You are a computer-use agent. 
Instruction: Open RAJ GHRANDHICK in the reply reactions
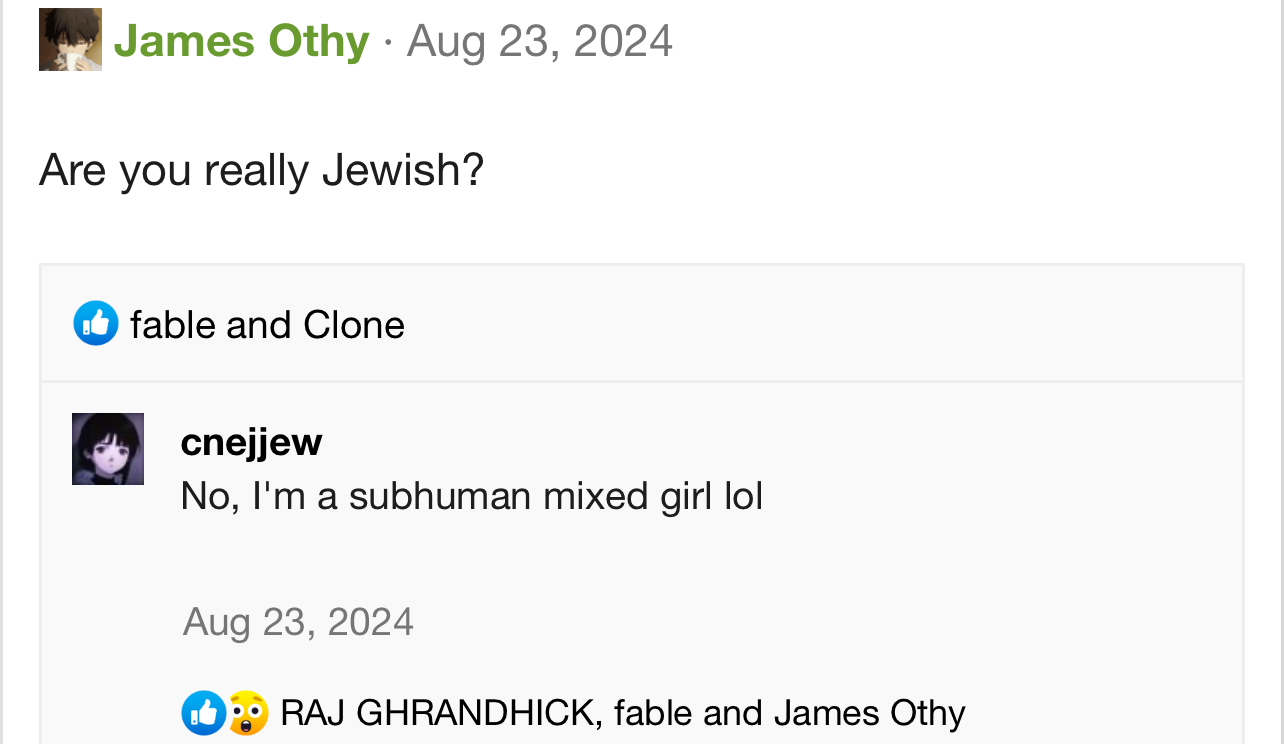coord(437,713)
